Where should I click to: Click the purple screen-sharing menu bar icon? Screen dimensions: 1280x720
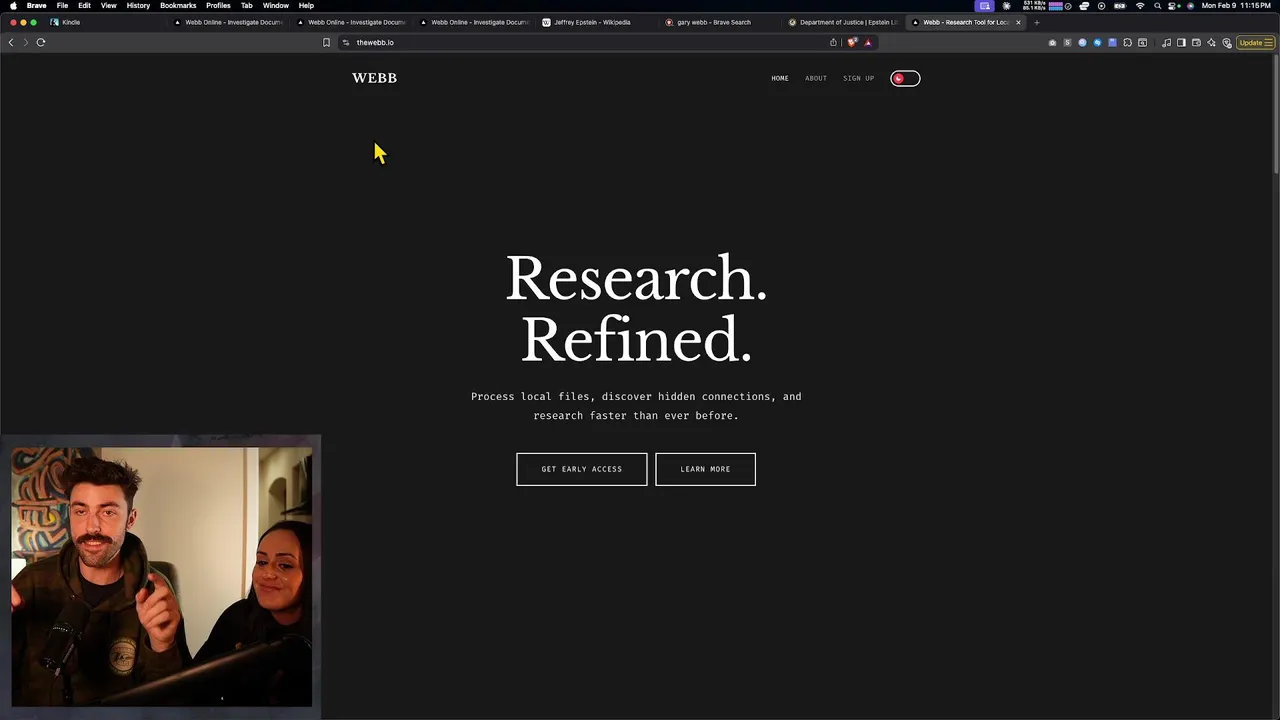985,6
